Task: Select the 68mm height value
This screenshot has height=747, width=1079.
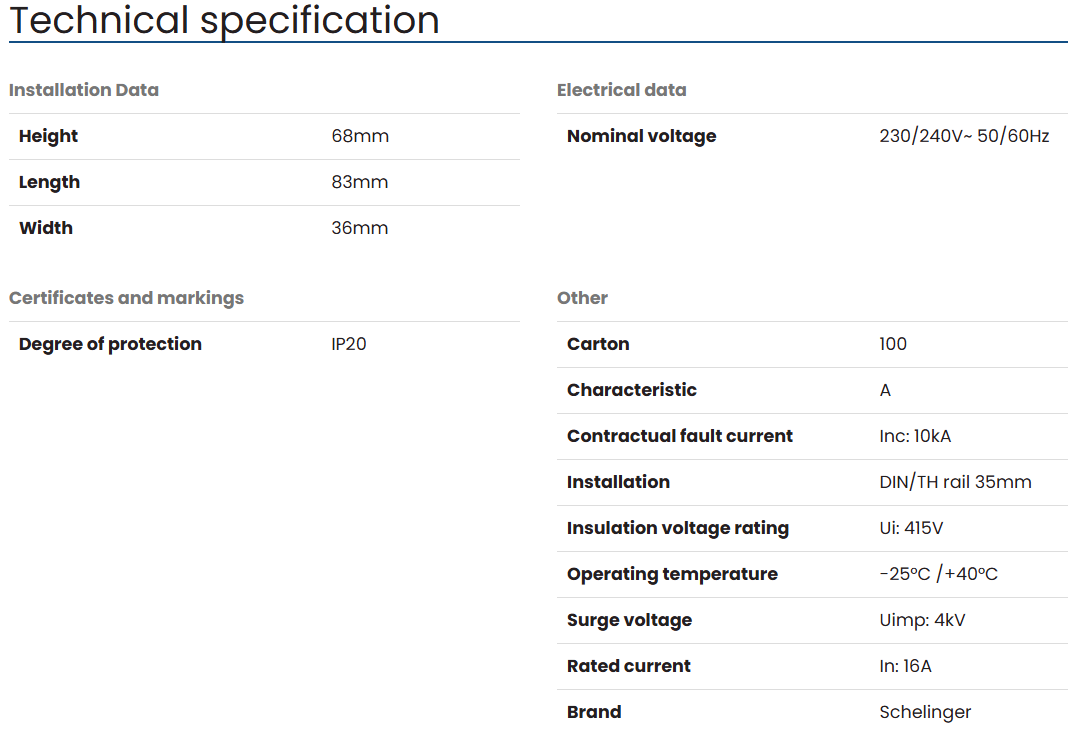Action: (x=360, y=136)
